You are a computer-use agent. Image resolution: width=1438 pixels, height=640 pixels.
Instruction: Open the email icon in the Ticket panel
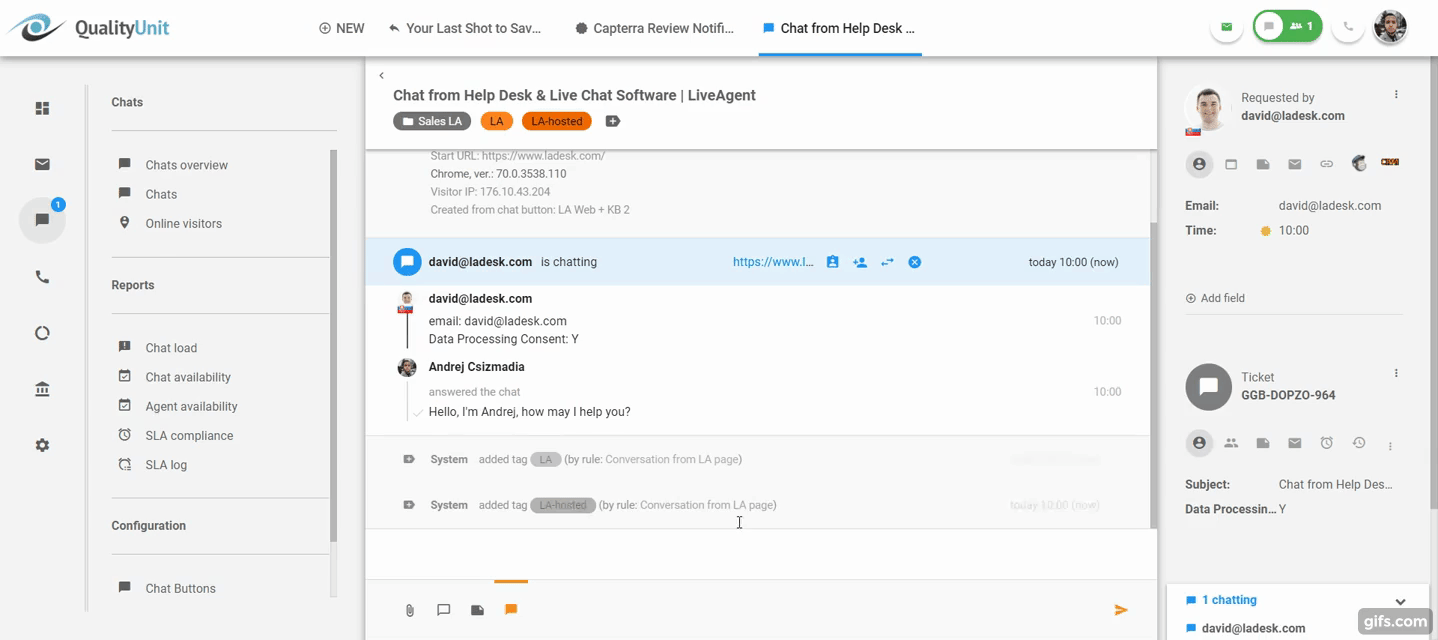click(x=1294, y=443)
